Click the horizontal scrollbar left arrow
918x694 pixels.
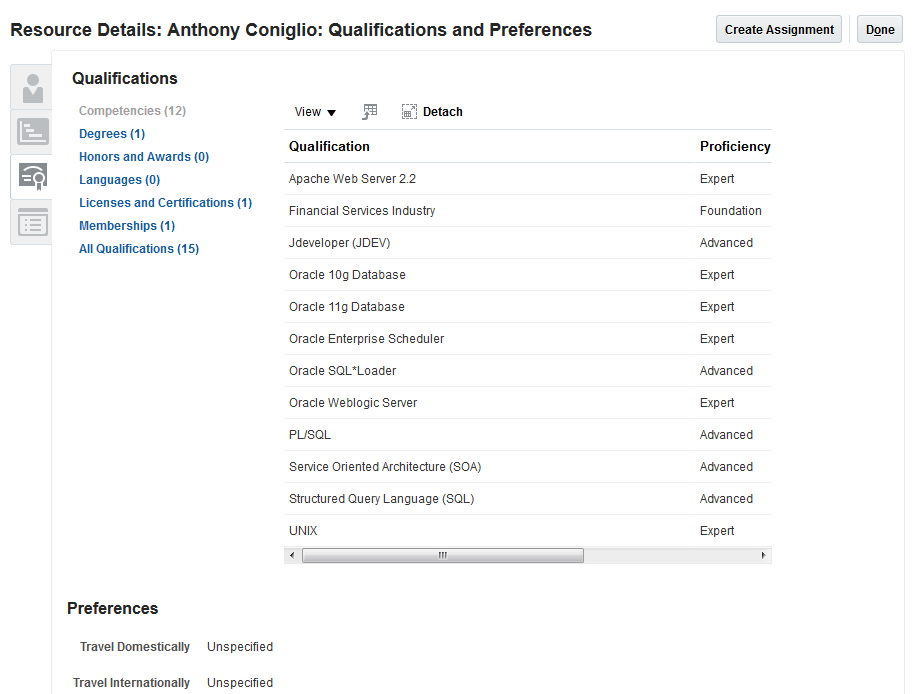click(292, 555)
